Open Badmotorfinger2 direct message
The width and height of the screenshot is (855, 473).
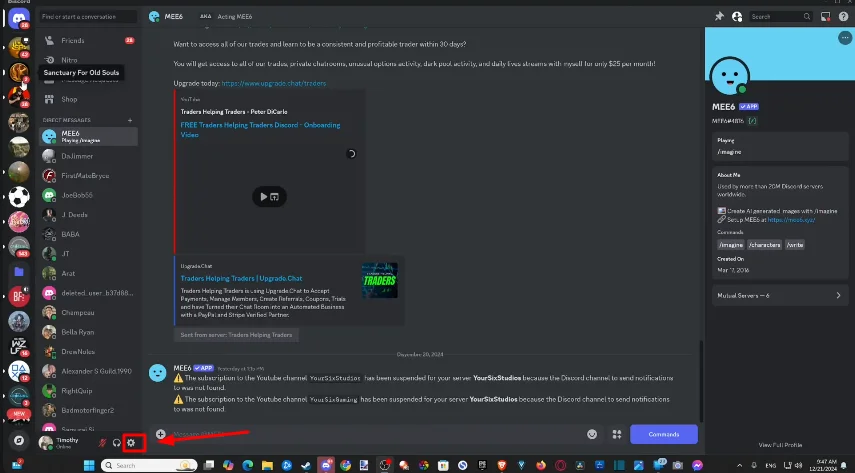[x=89, y=410]
